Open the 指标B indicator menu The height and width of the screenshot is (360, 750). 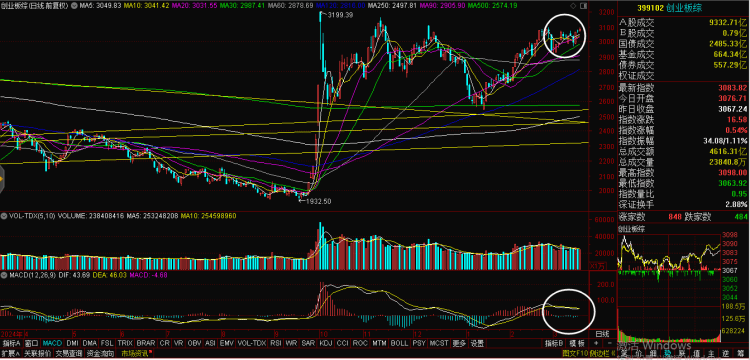(x=553, y=343)
